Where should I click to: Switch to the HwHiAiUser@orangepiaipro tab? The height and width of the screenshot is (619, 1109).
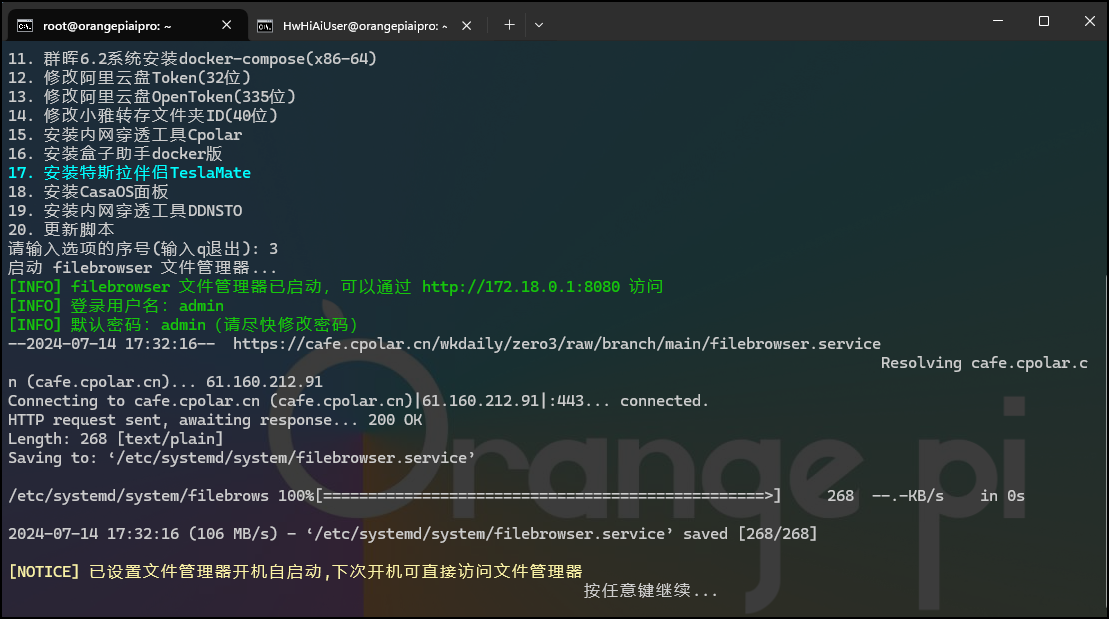[364, 25]
